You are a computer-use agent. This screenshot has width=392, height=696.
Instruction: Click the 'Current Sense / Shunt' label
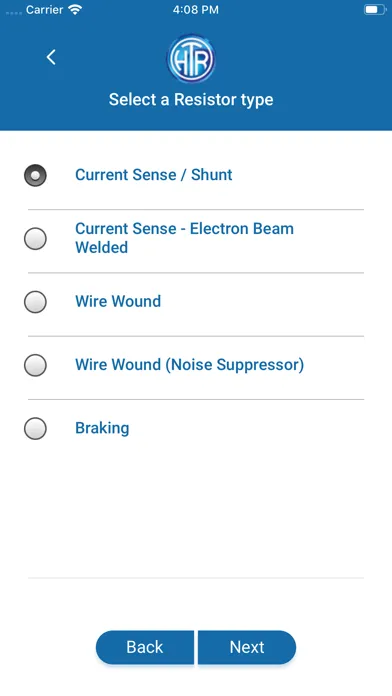[x=154, y=175]
